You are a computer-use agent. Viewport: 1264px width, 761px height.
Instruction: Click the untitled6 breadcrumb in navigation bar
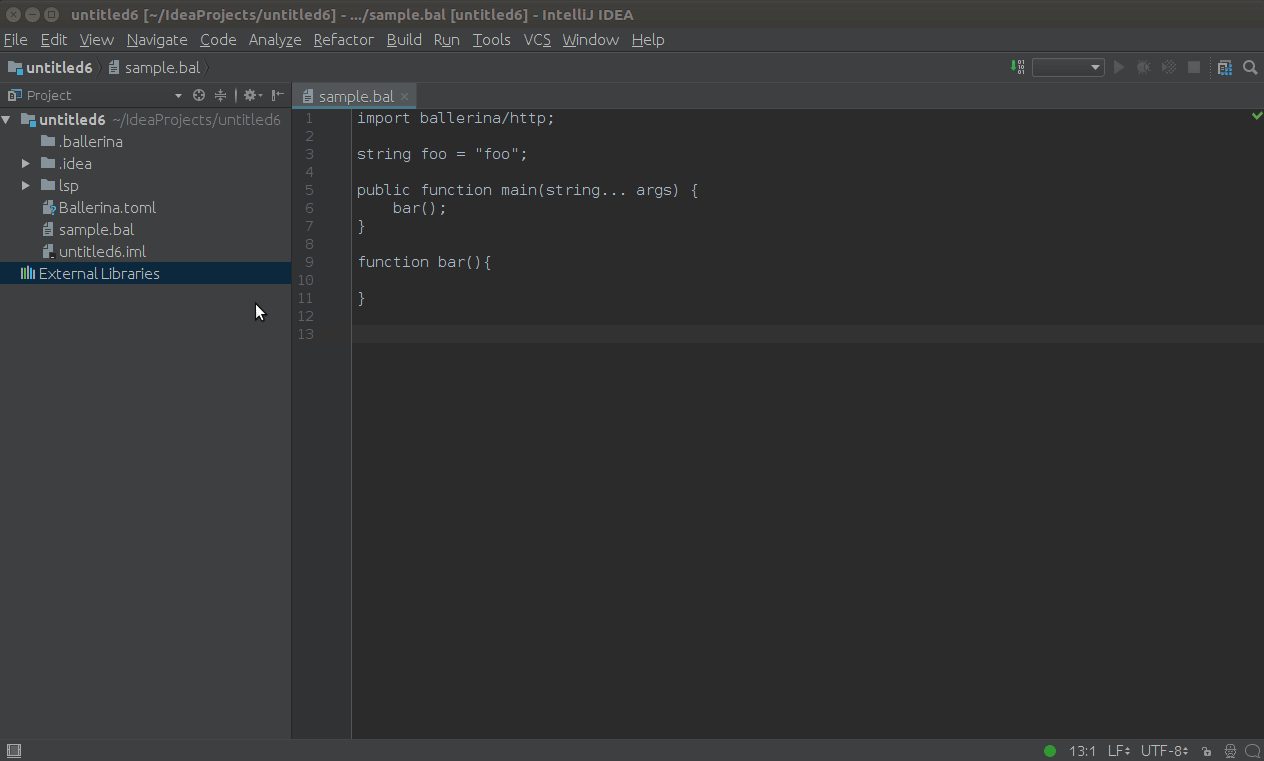[50, 67]
